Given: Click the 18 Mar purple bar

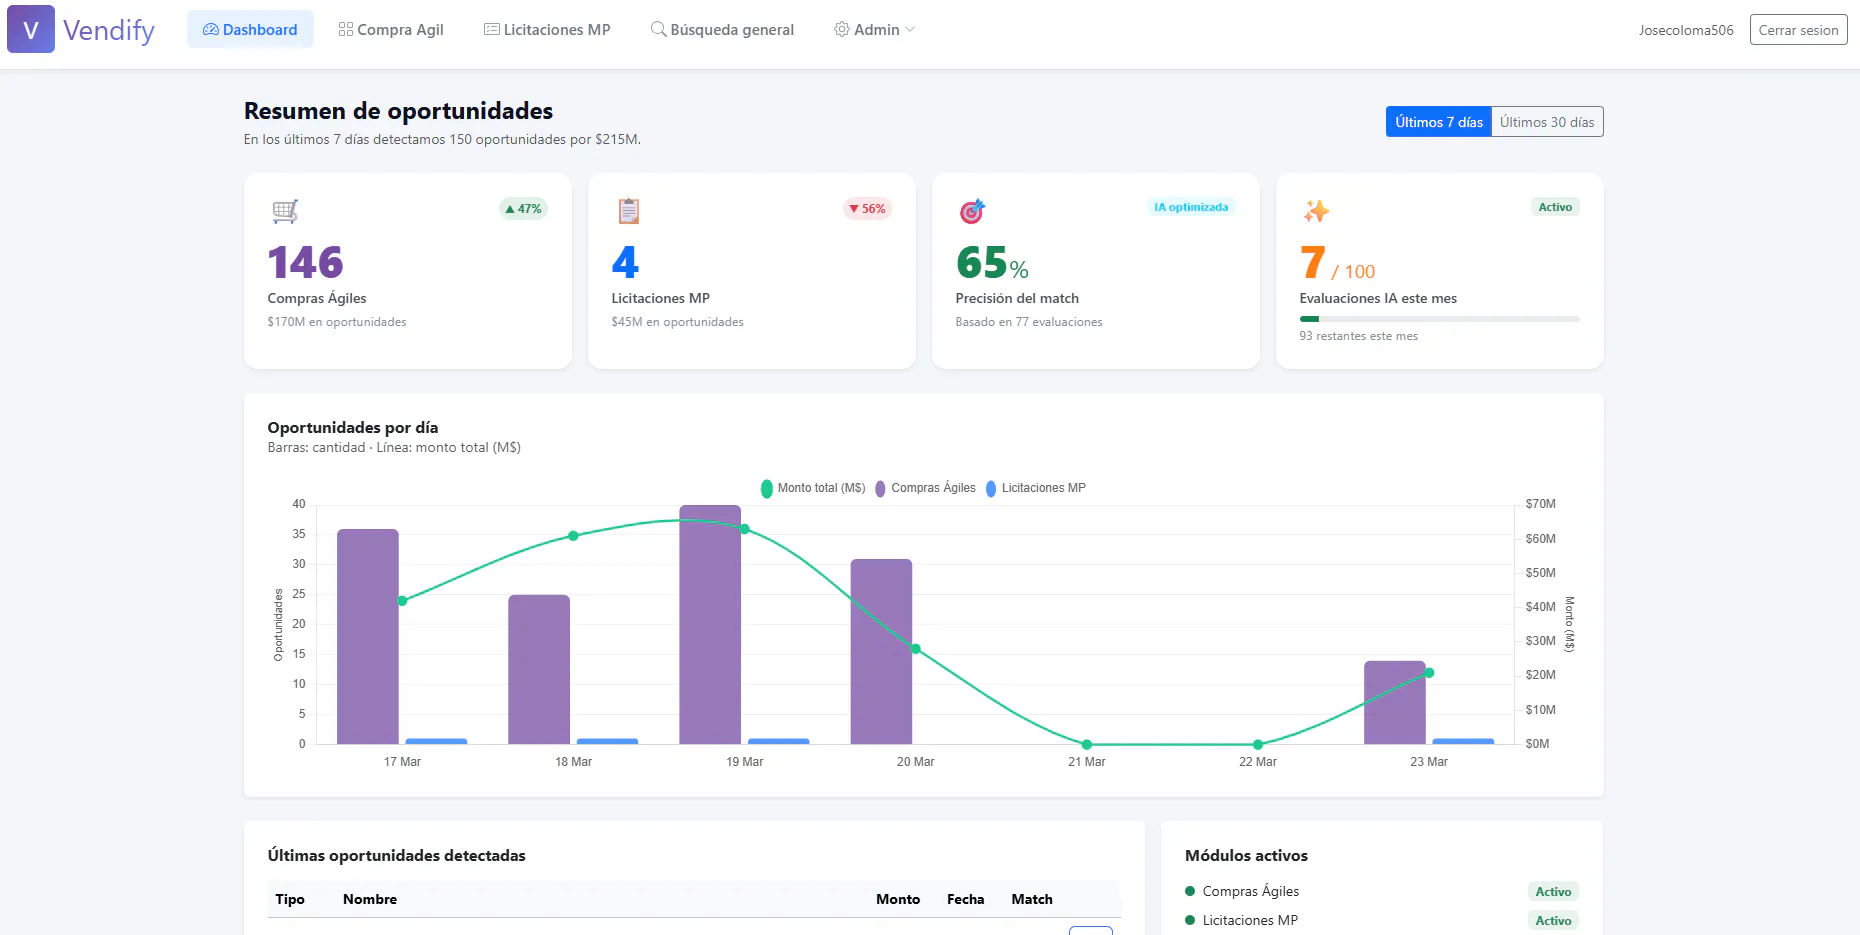Looking at the screenshot, I should [539, 669].
